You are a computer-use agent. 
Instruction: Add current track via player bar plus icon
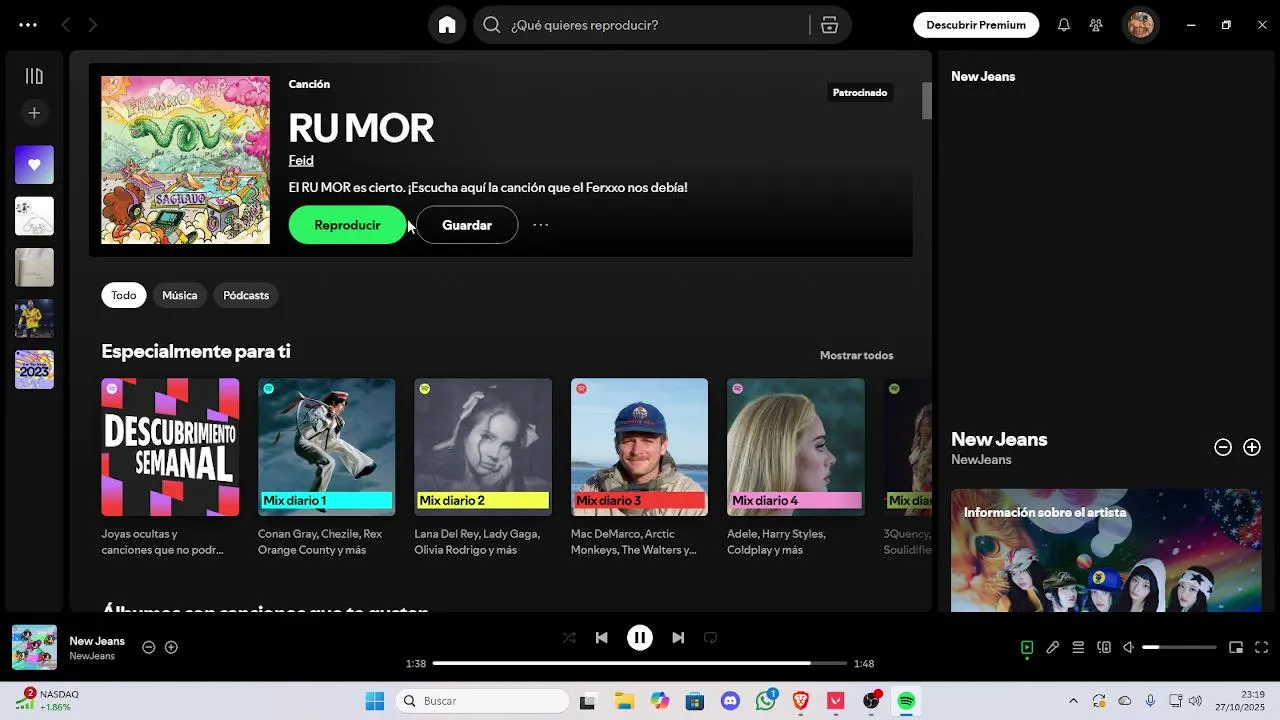click(171, 647)
